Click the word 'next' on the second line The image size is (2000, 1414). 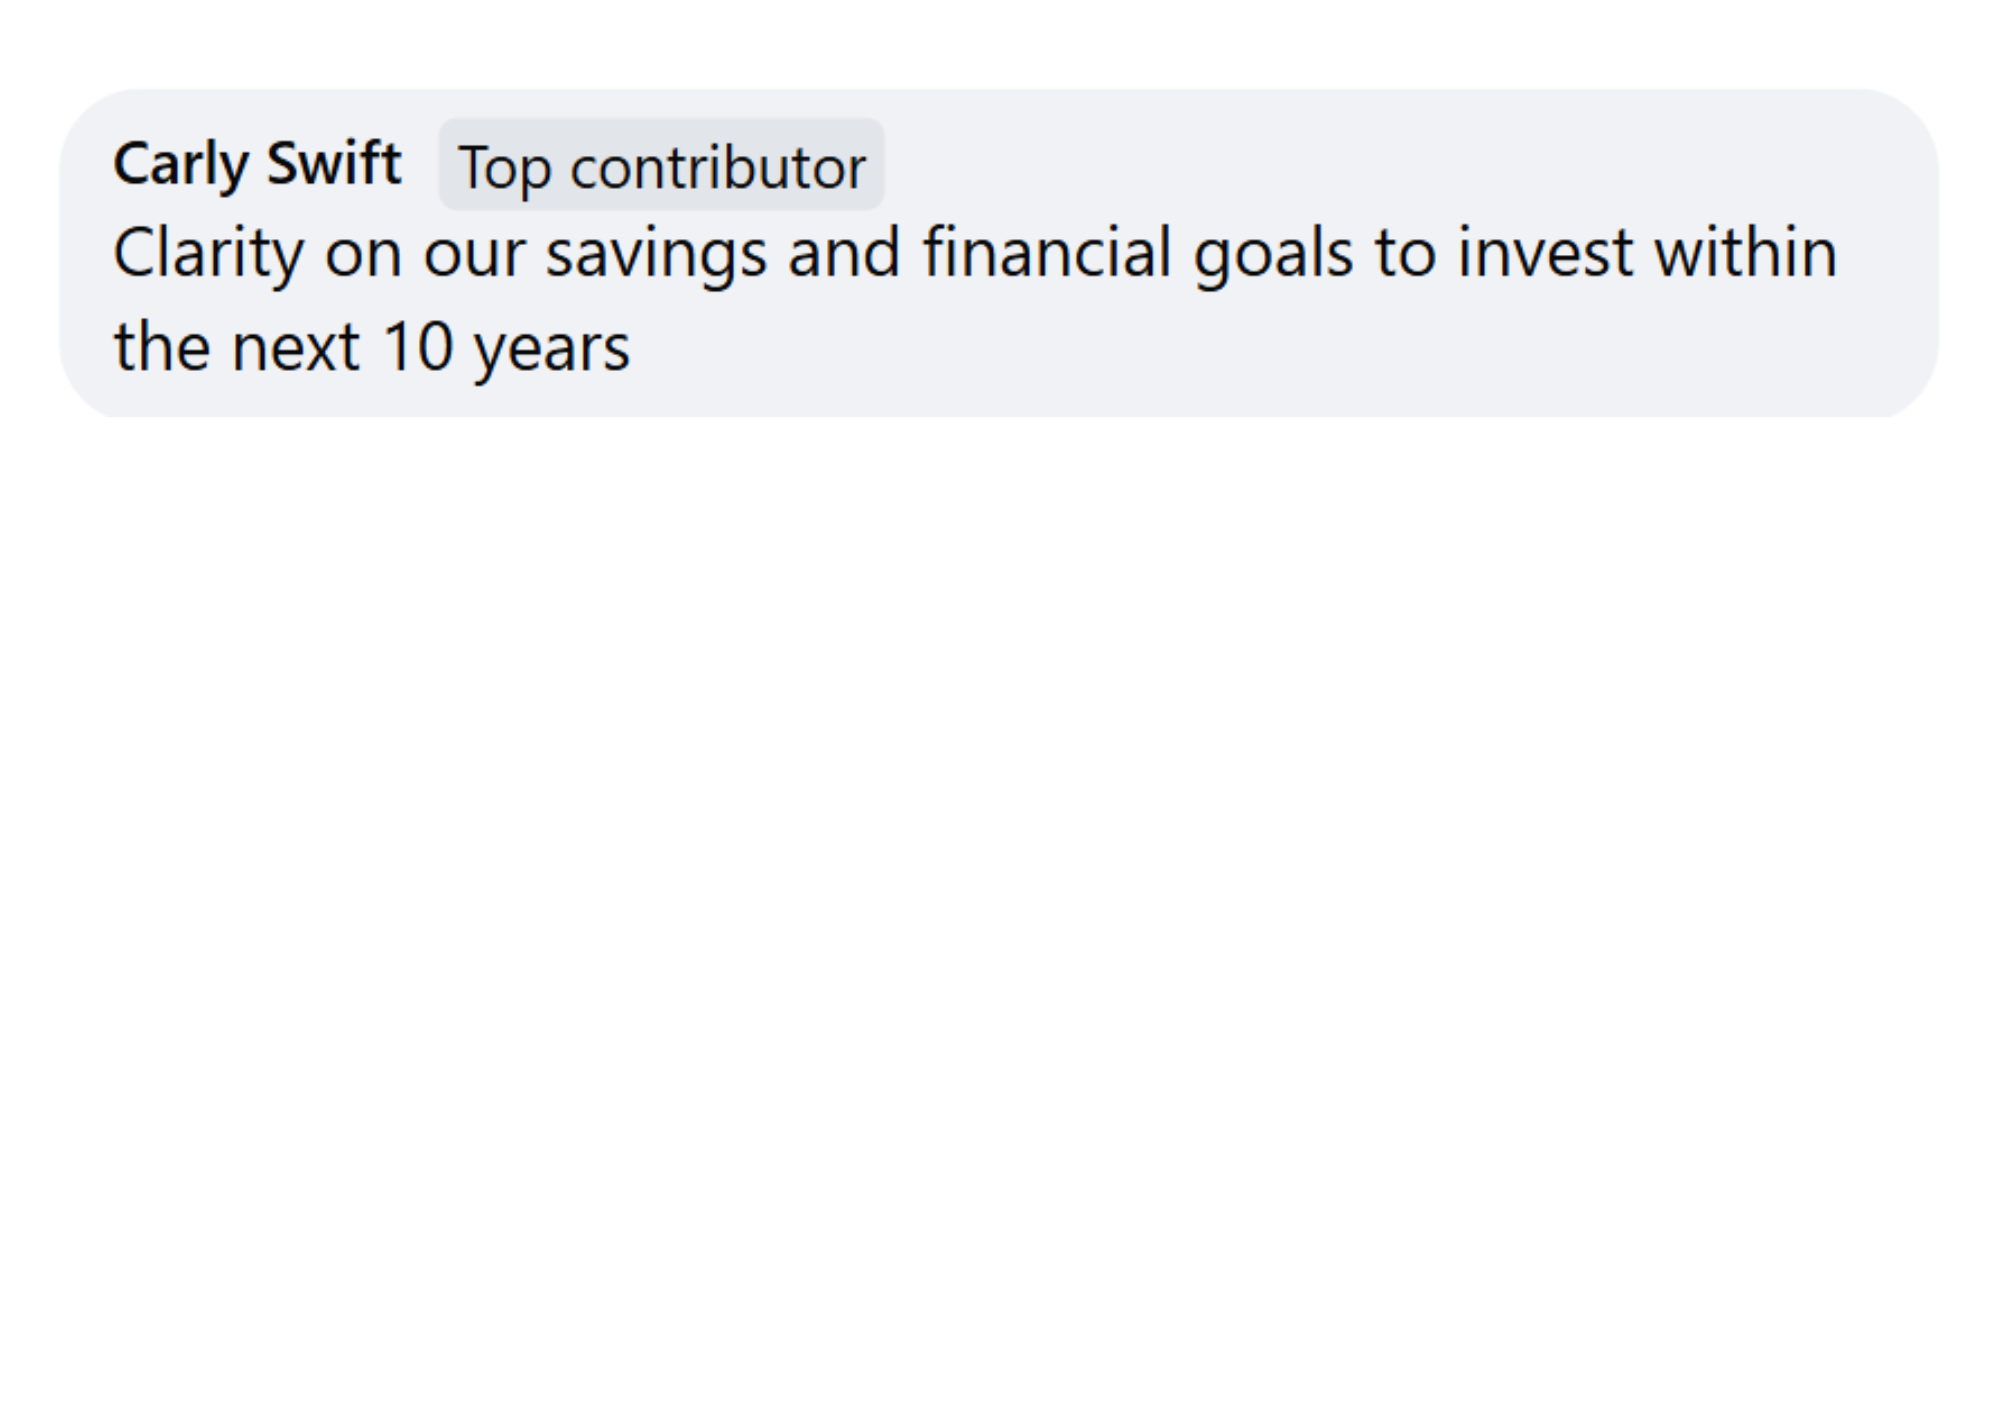coord(295,347)
